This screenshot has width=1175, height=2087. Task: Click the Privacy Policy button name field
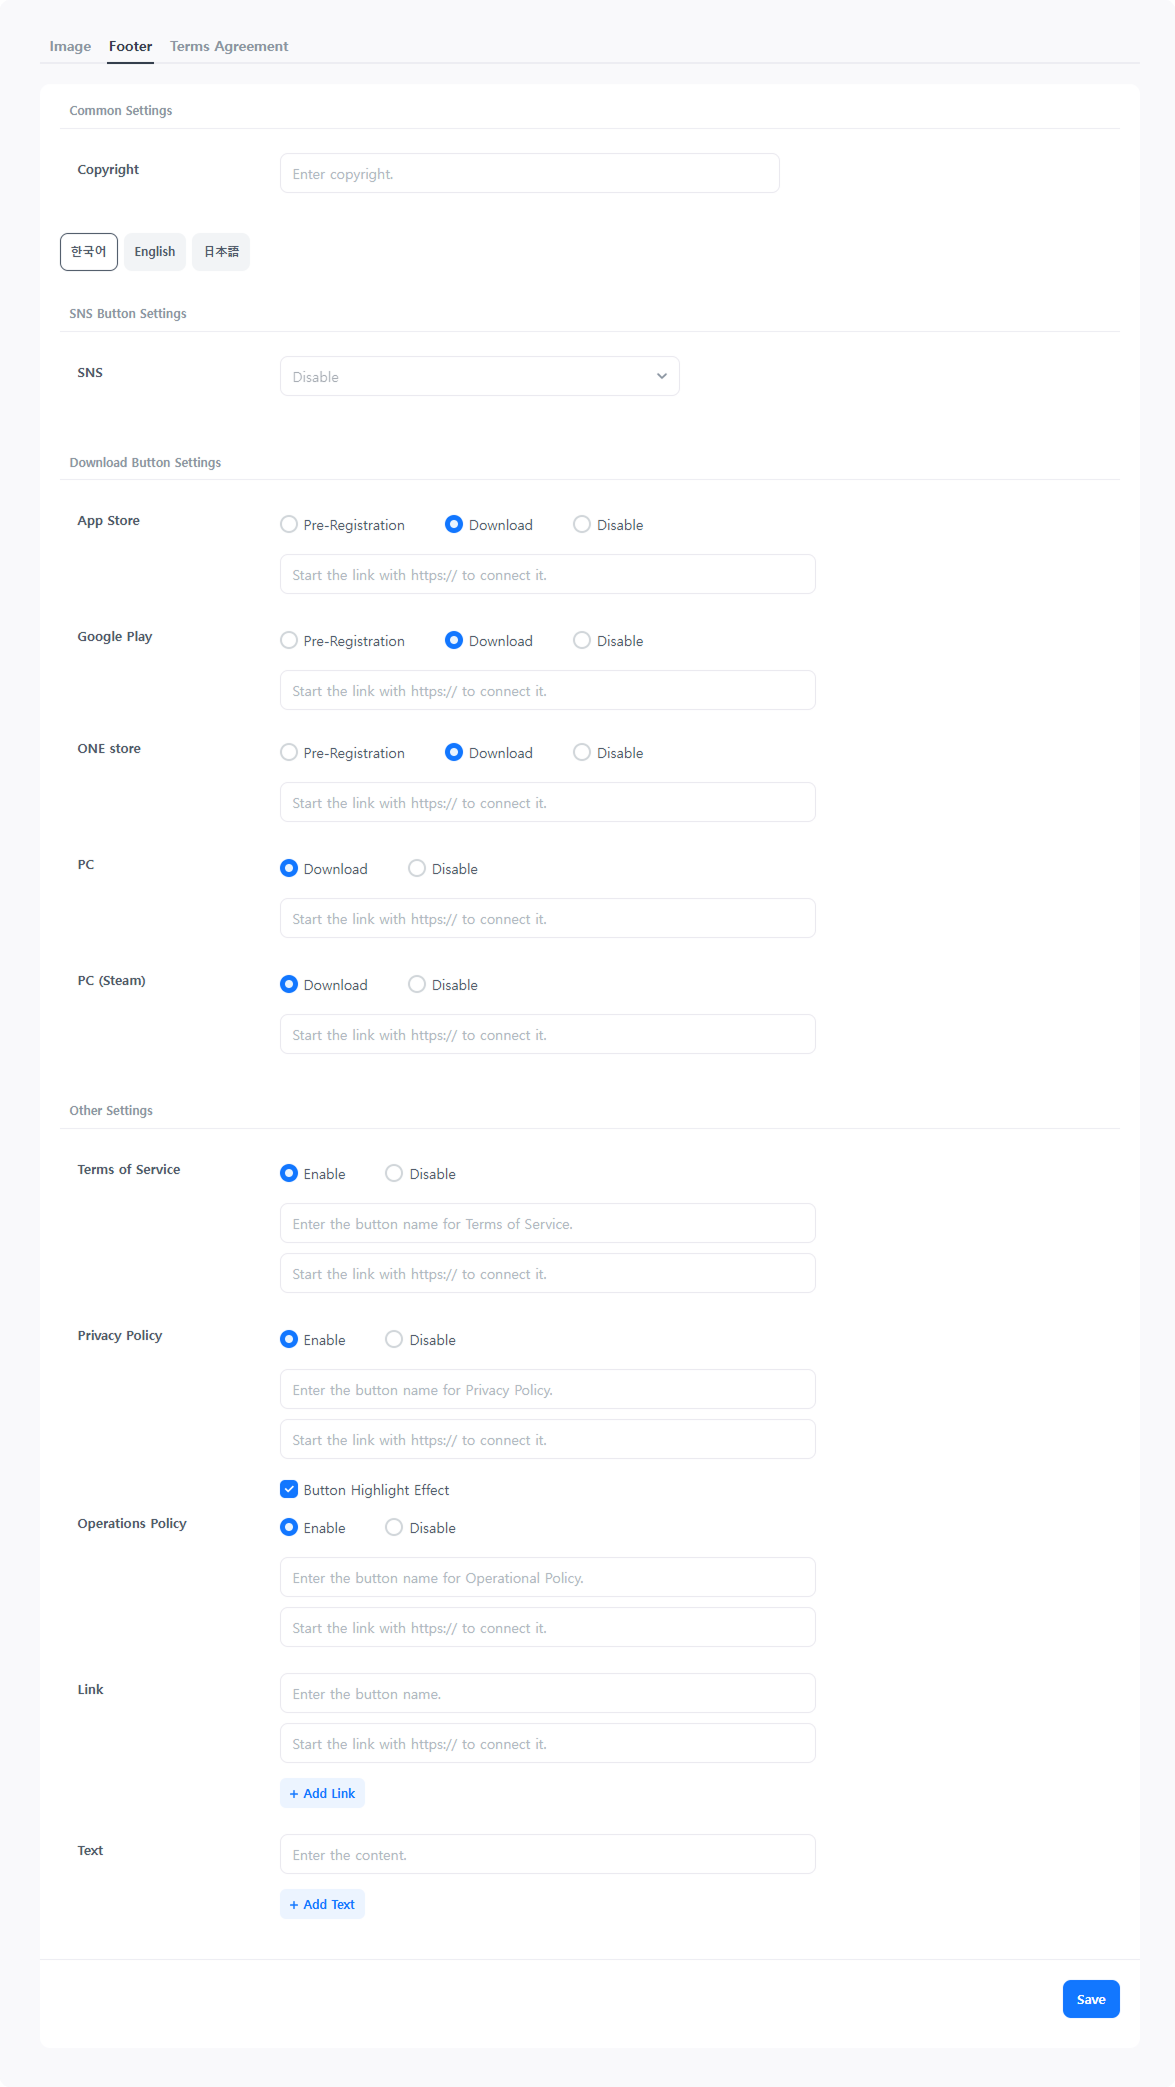click(x=547, y=1390)
